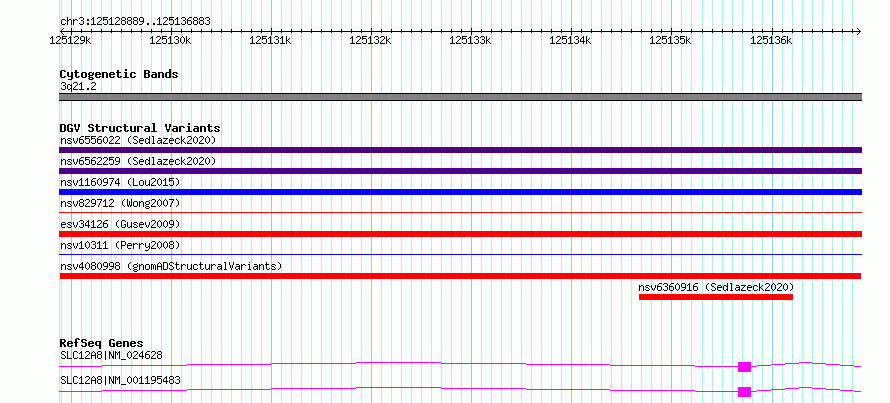Open the nsv4080998 (gnomADStructuralVariants) label
Image resolution: width=890 pixels, height=403 pixels.
point(171,266)
